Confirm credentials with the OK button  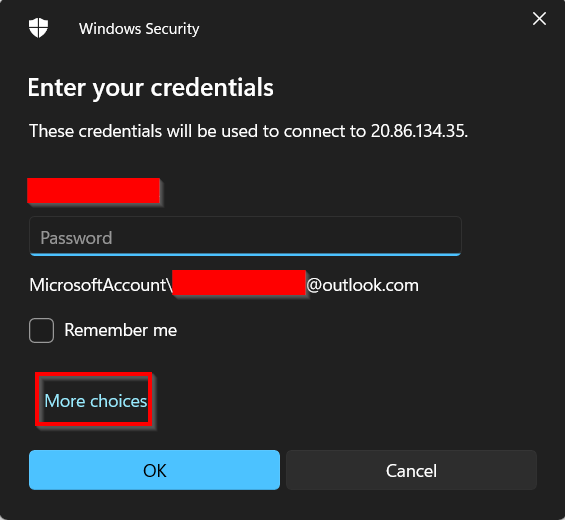[x=154, y=470]
